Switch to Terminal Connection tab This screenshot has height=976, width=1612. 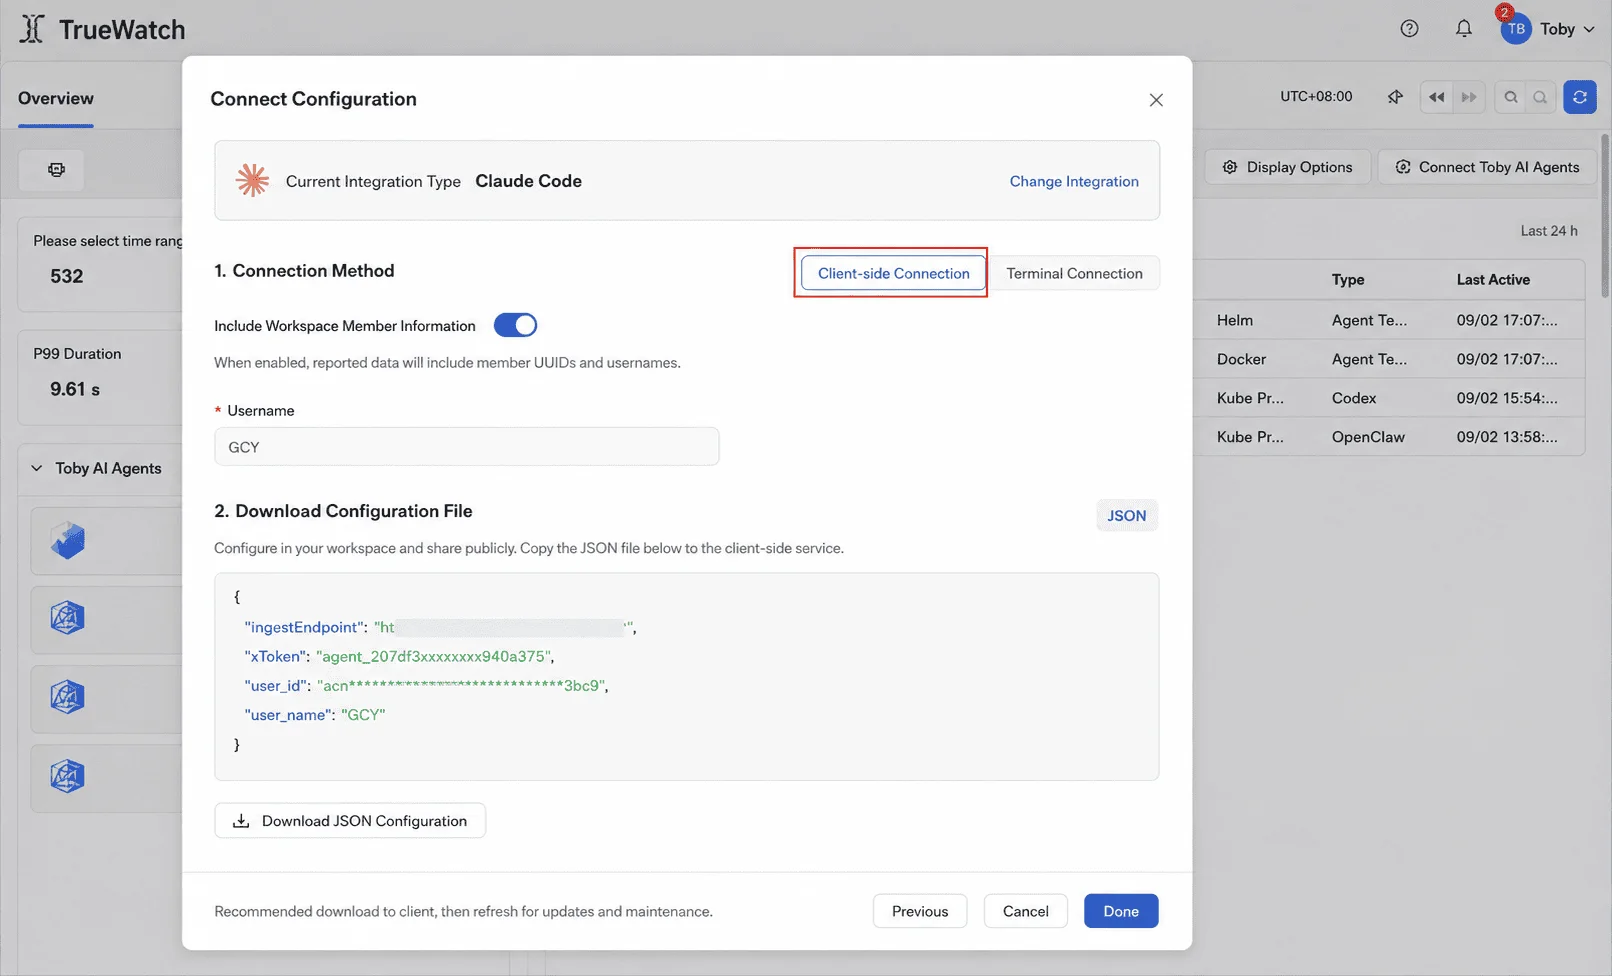[x=1074, y=273]
